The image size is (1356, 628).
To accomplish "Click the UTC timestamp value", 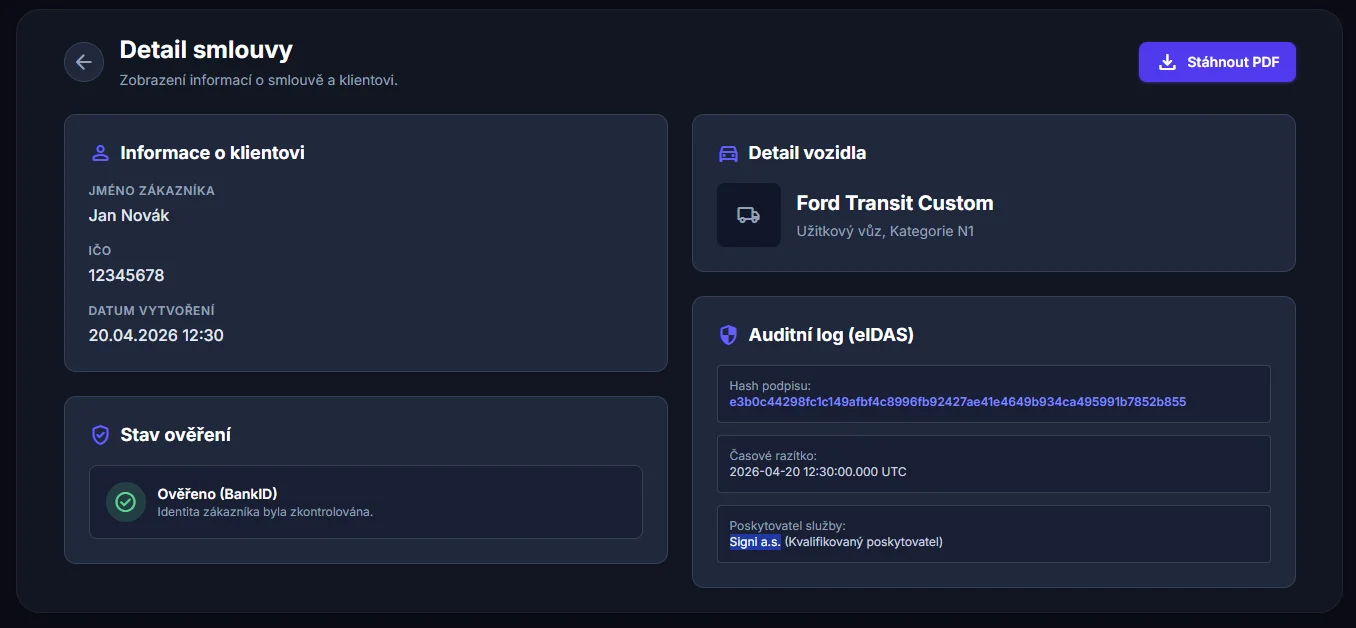I will (818, 472).
